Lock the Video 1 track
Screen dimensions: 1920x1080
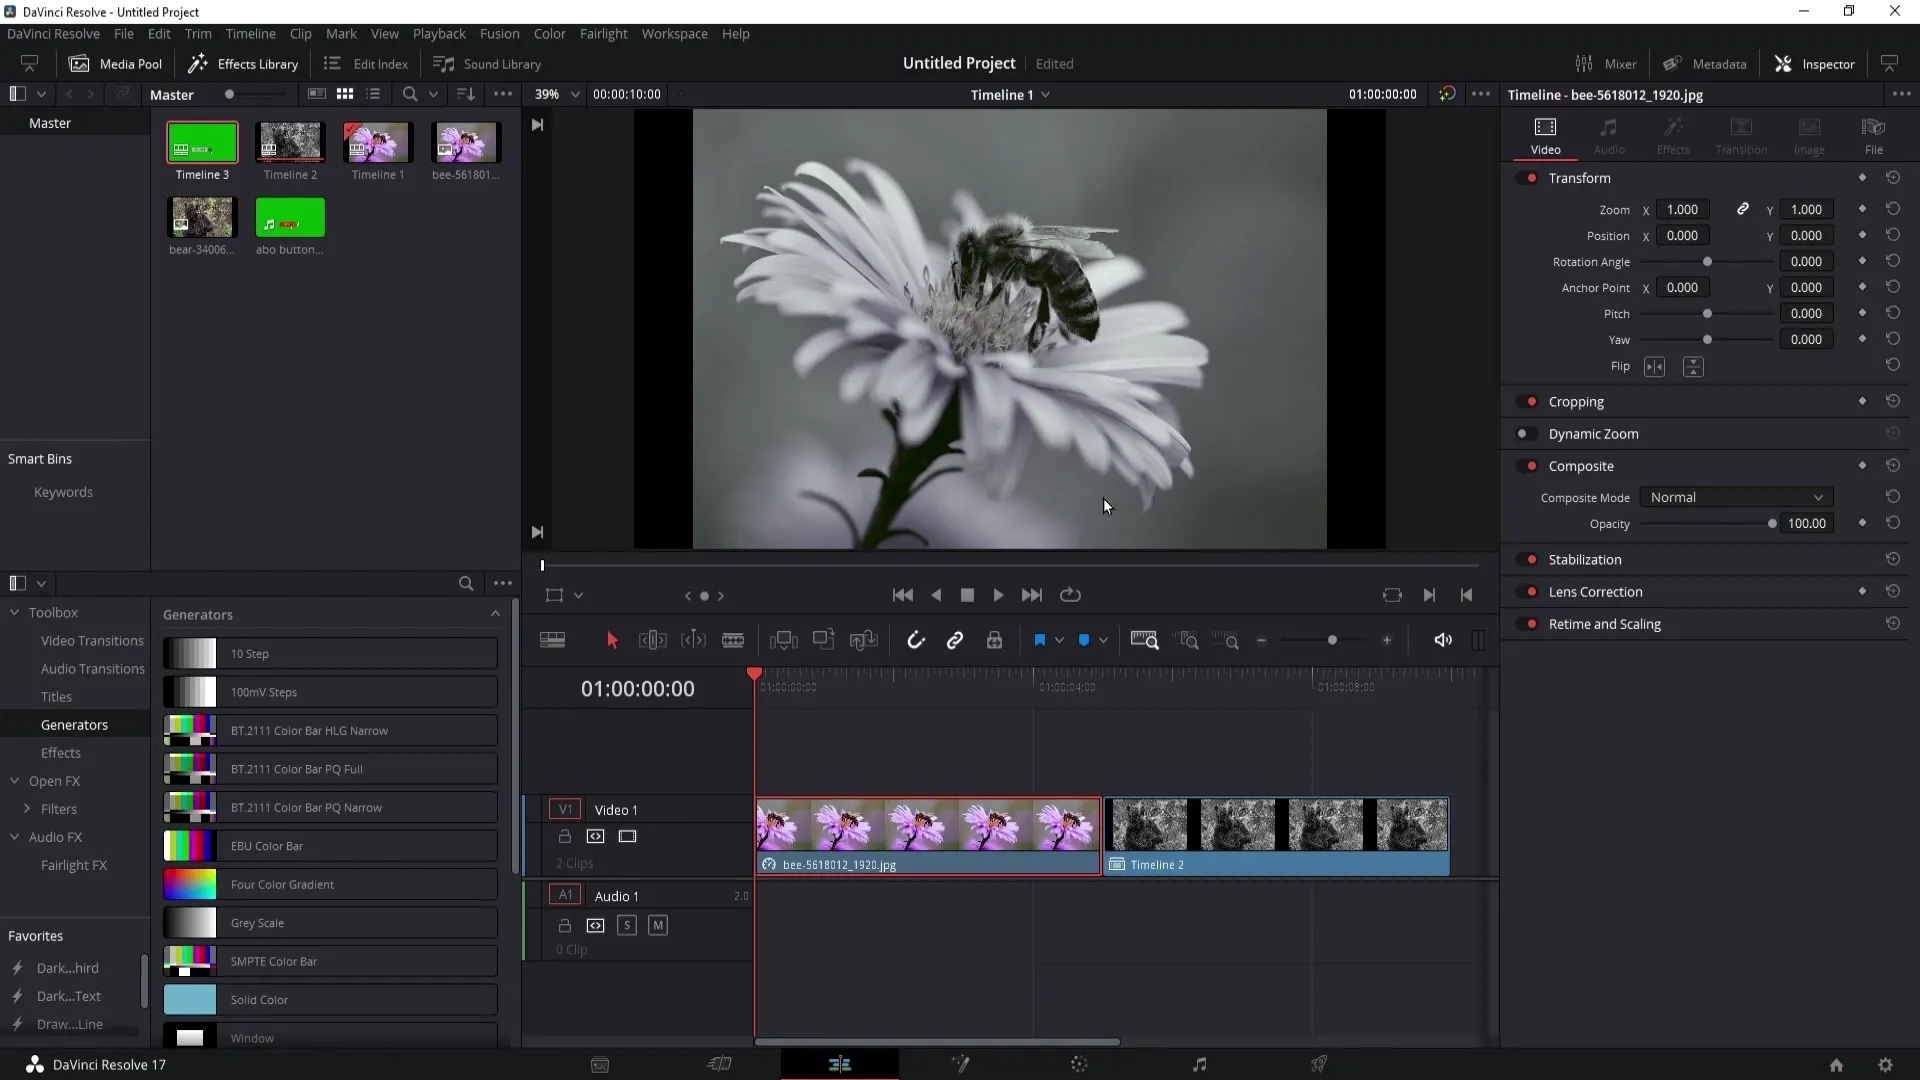565,837
